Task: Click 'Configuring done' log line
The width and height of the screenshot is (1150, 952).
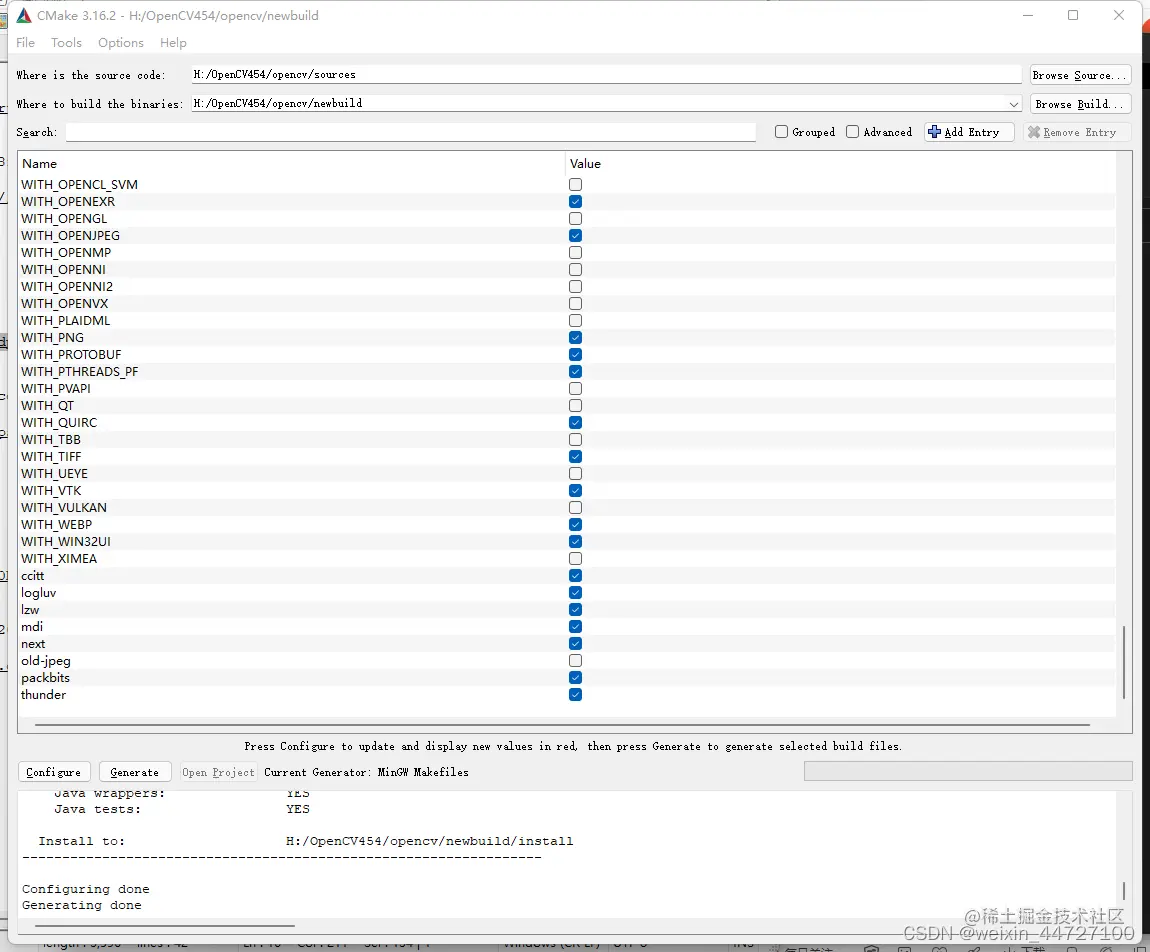Action: click(x=86, y=889)
